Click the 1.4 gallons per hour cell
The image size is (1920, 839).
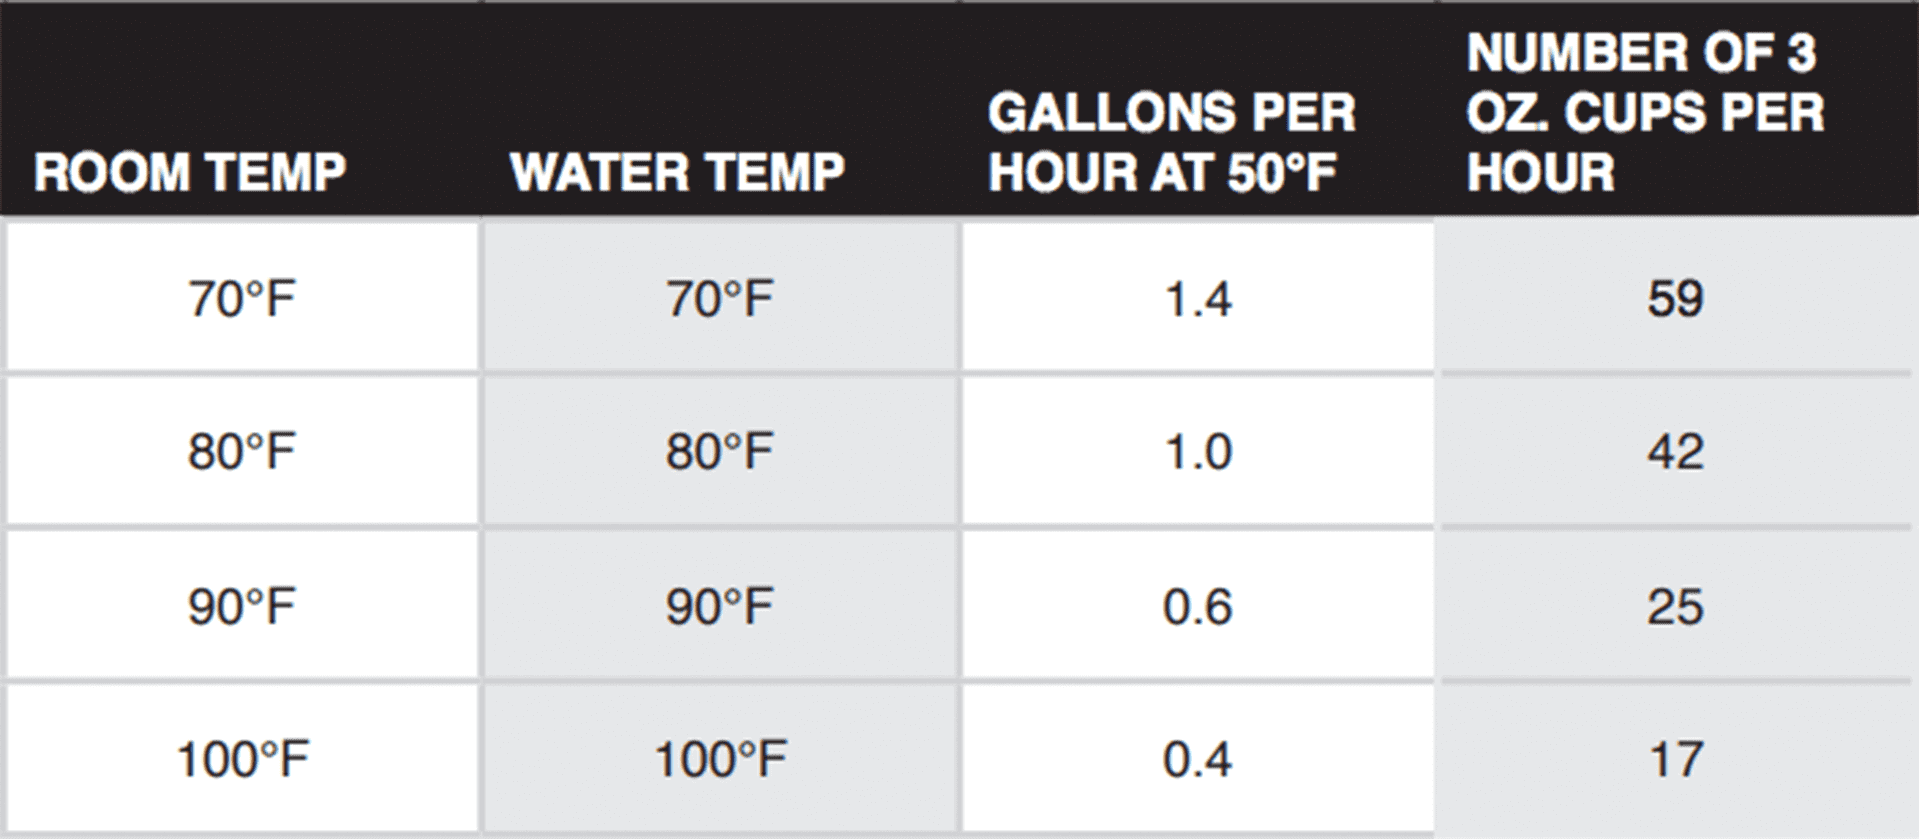point(1198,299)
